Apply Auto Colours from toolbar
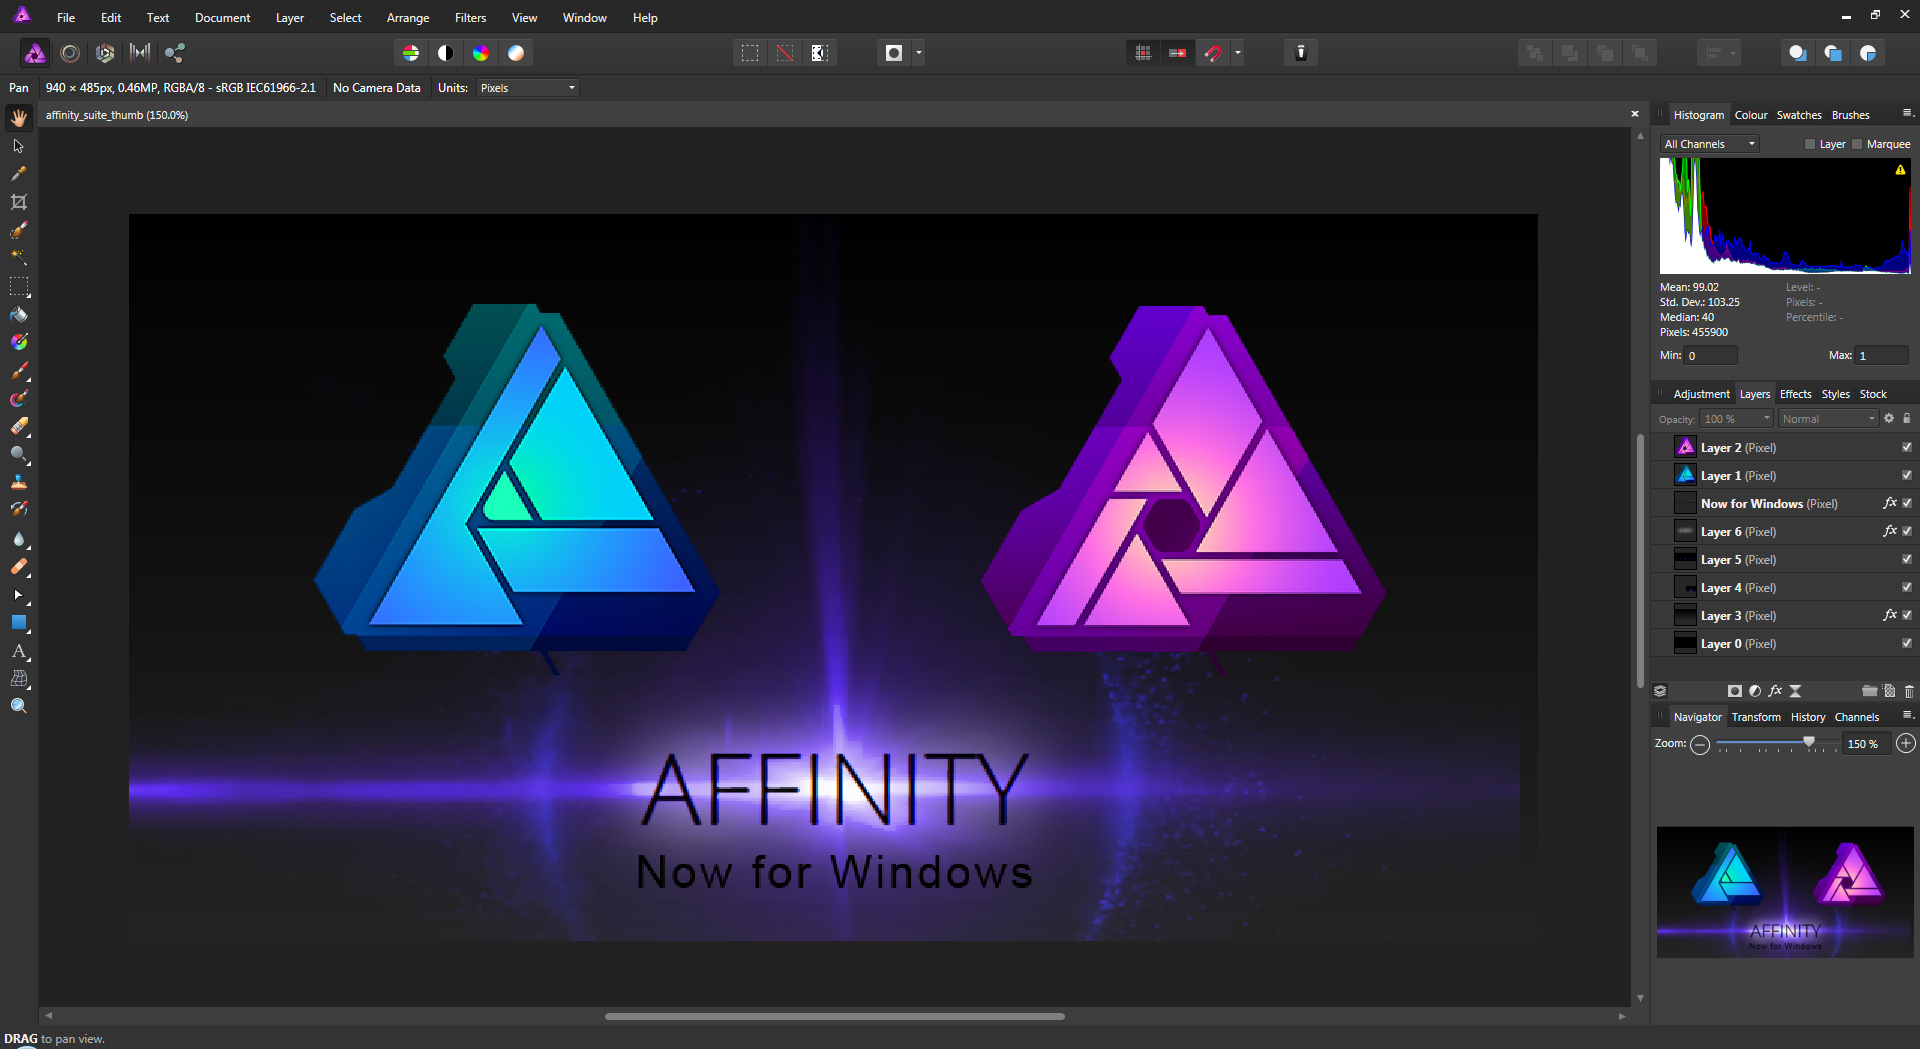 [481, 53]
